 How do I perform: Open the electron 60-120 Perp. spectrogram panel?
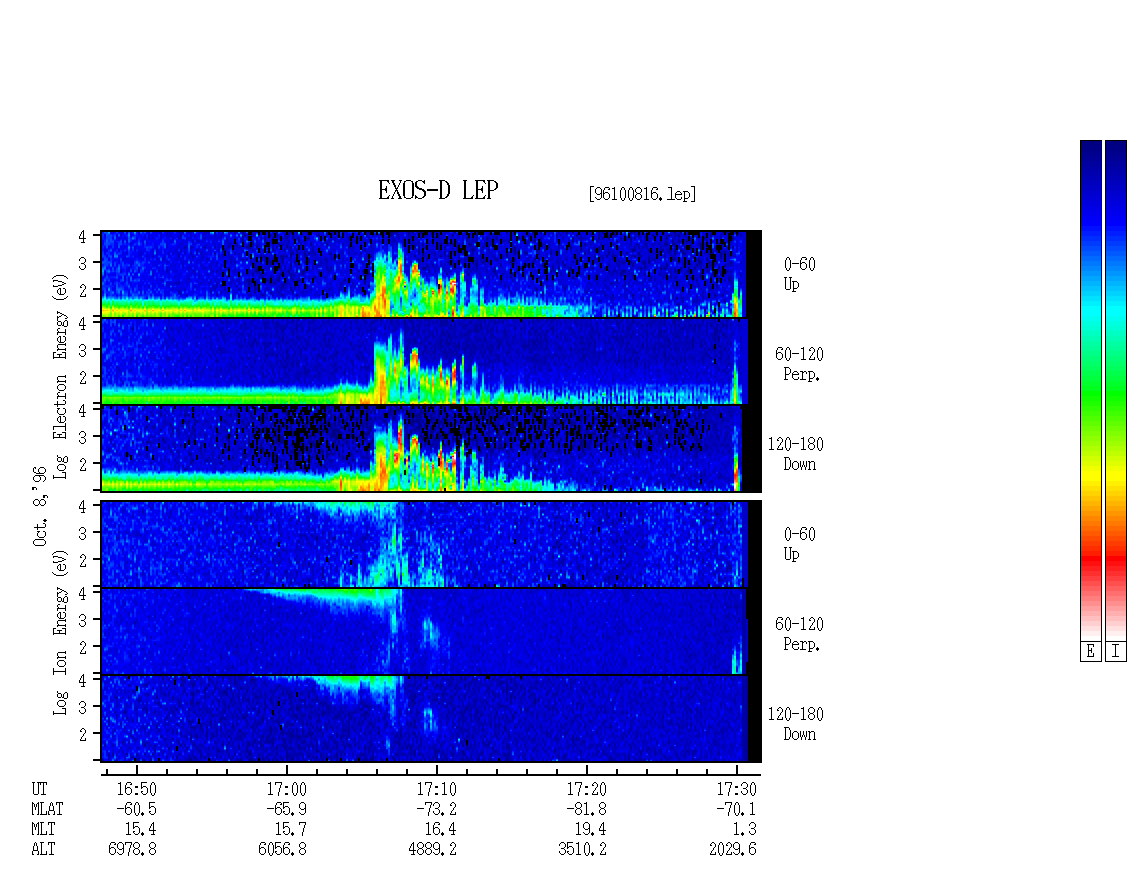click(x=431, y=361)
